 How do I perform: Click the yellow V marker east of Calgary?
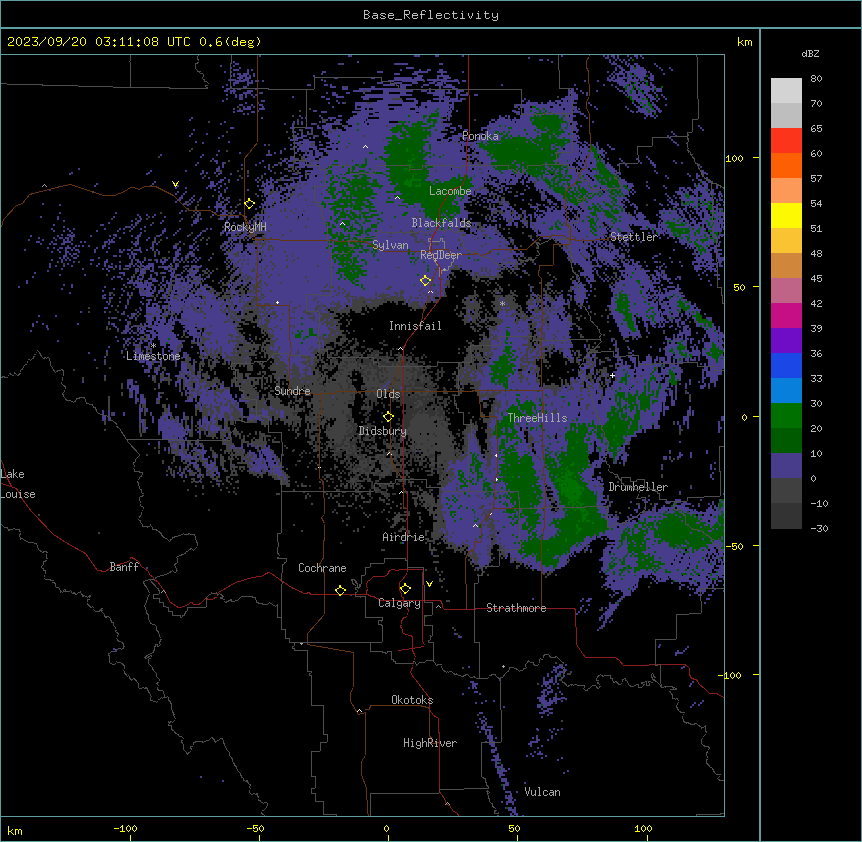click(429, 584)
